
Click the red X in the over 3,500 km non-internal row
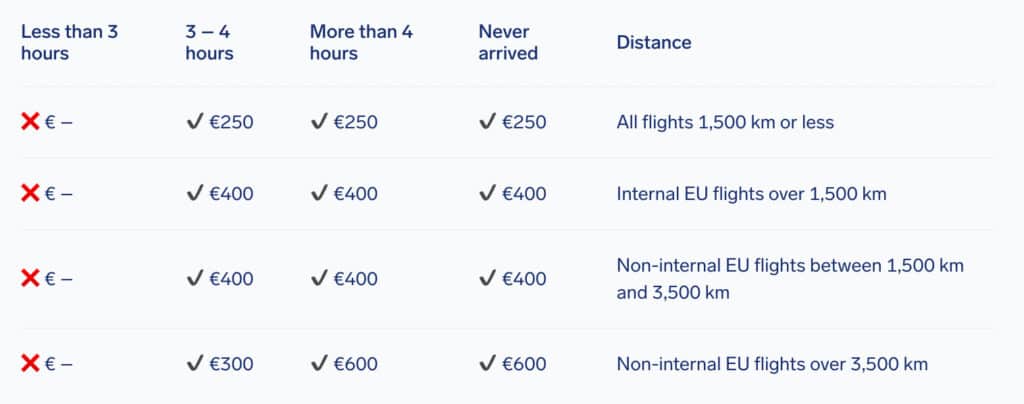tap(30, 364)
